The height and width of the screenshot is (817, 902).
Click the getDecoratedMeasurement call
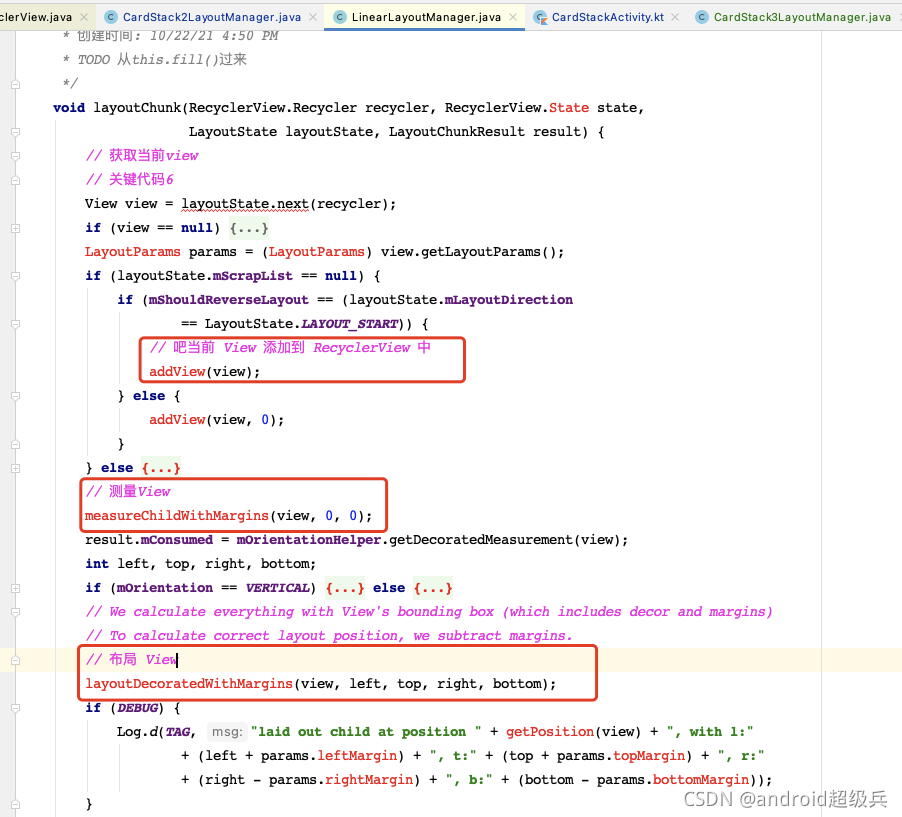pos(481,540)
